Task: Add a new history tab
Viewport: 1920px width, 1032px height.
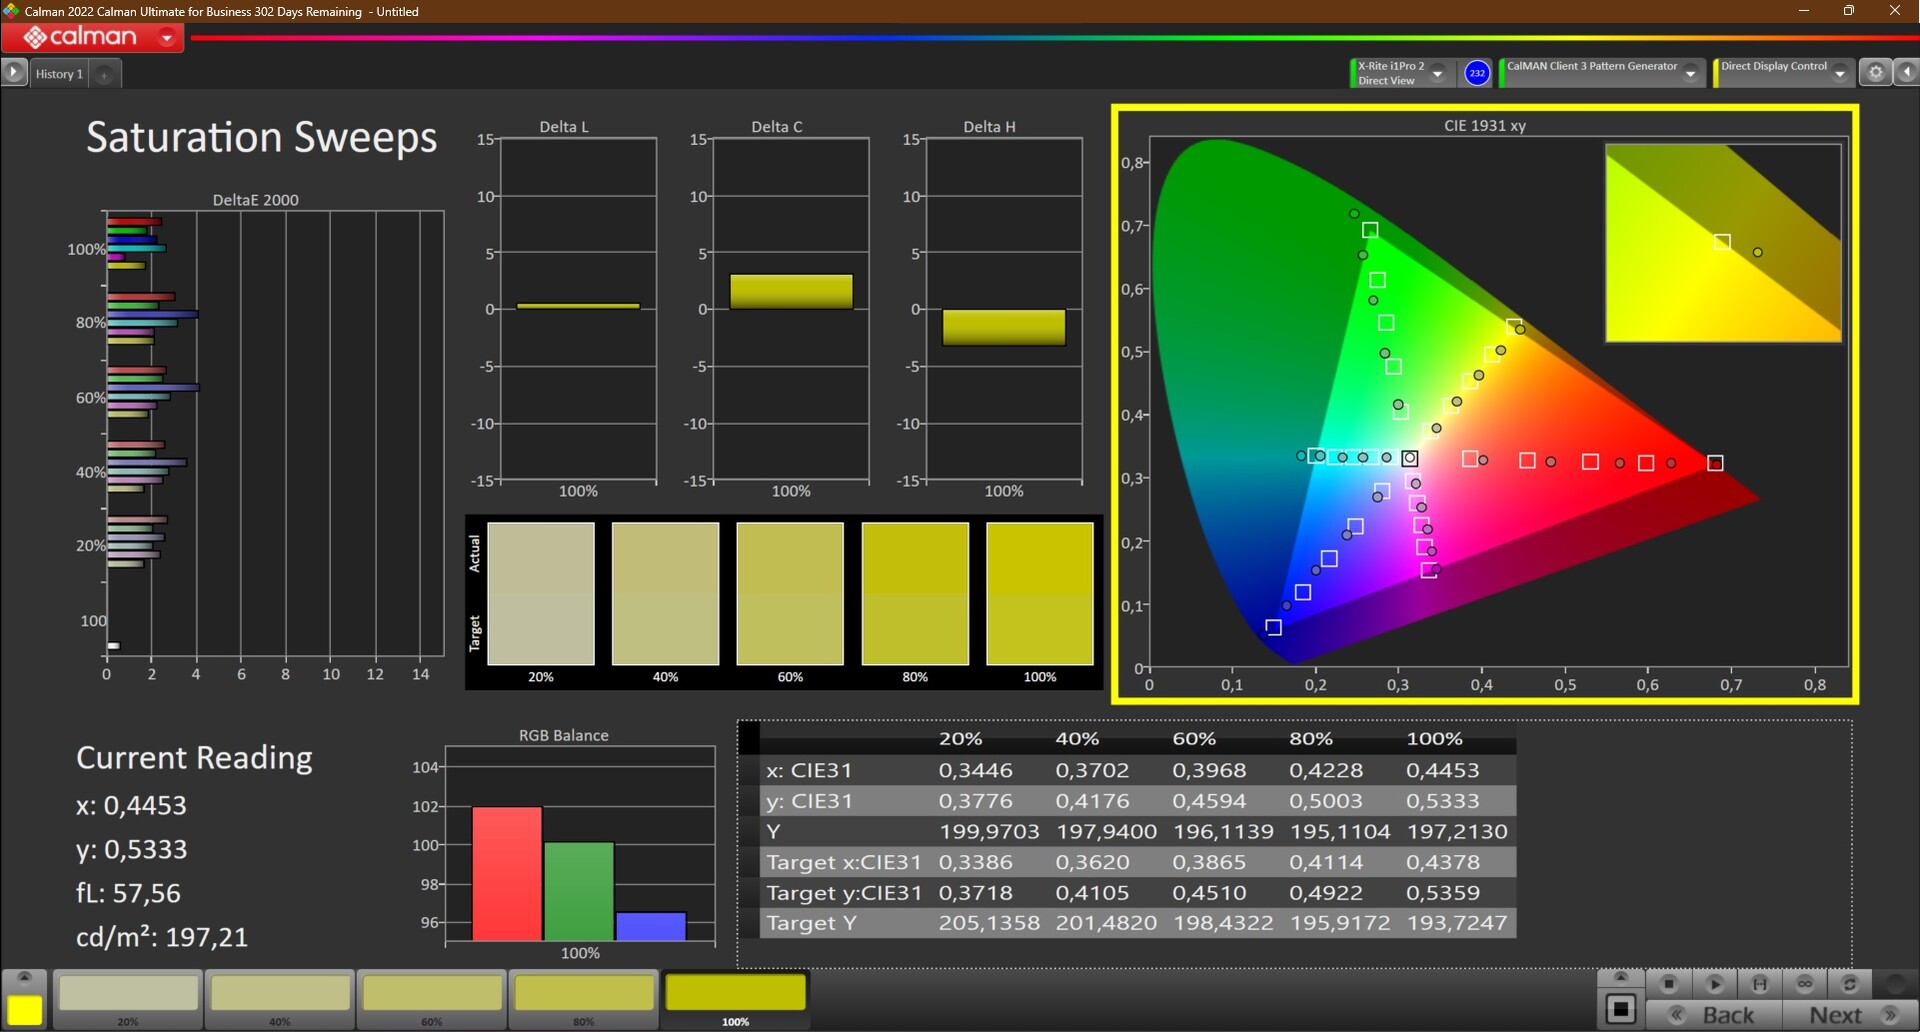Action: pyautogui.click(x=104, y=74)
